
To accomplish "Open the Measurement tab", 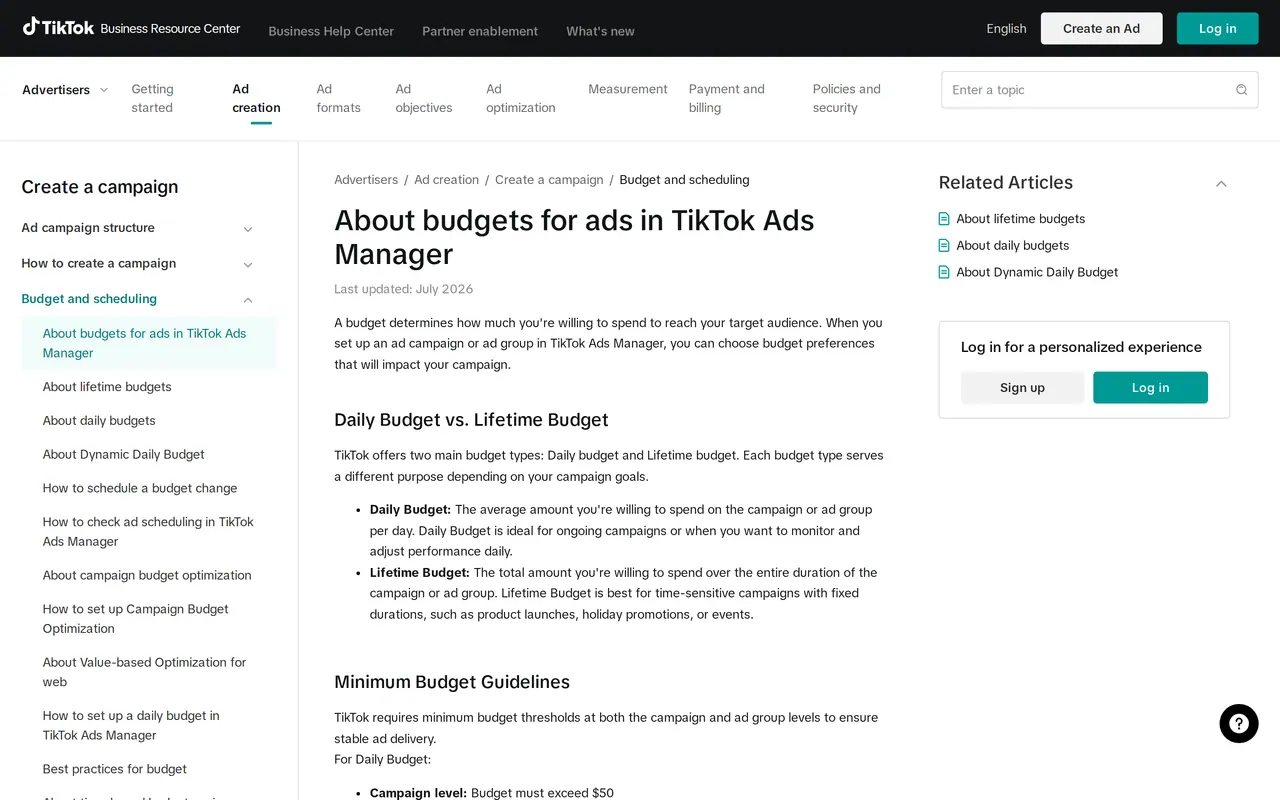I will pos(628,89).
